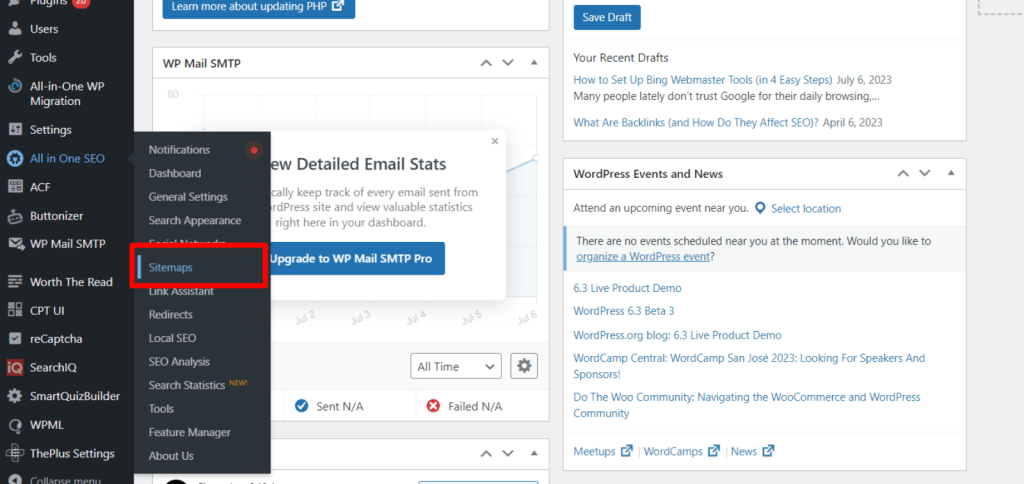Open ThePlus Settings sidebar icon

click(15, 453)
